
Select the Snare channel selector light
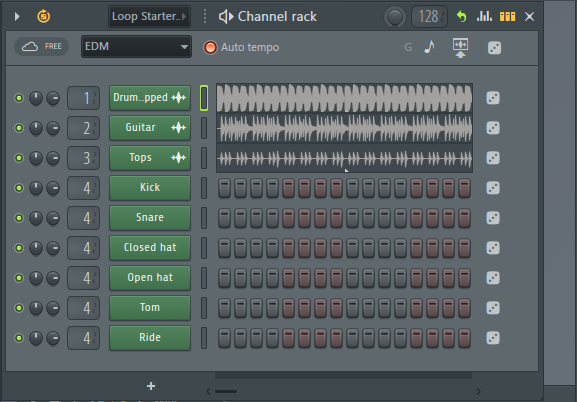[204, 218]
